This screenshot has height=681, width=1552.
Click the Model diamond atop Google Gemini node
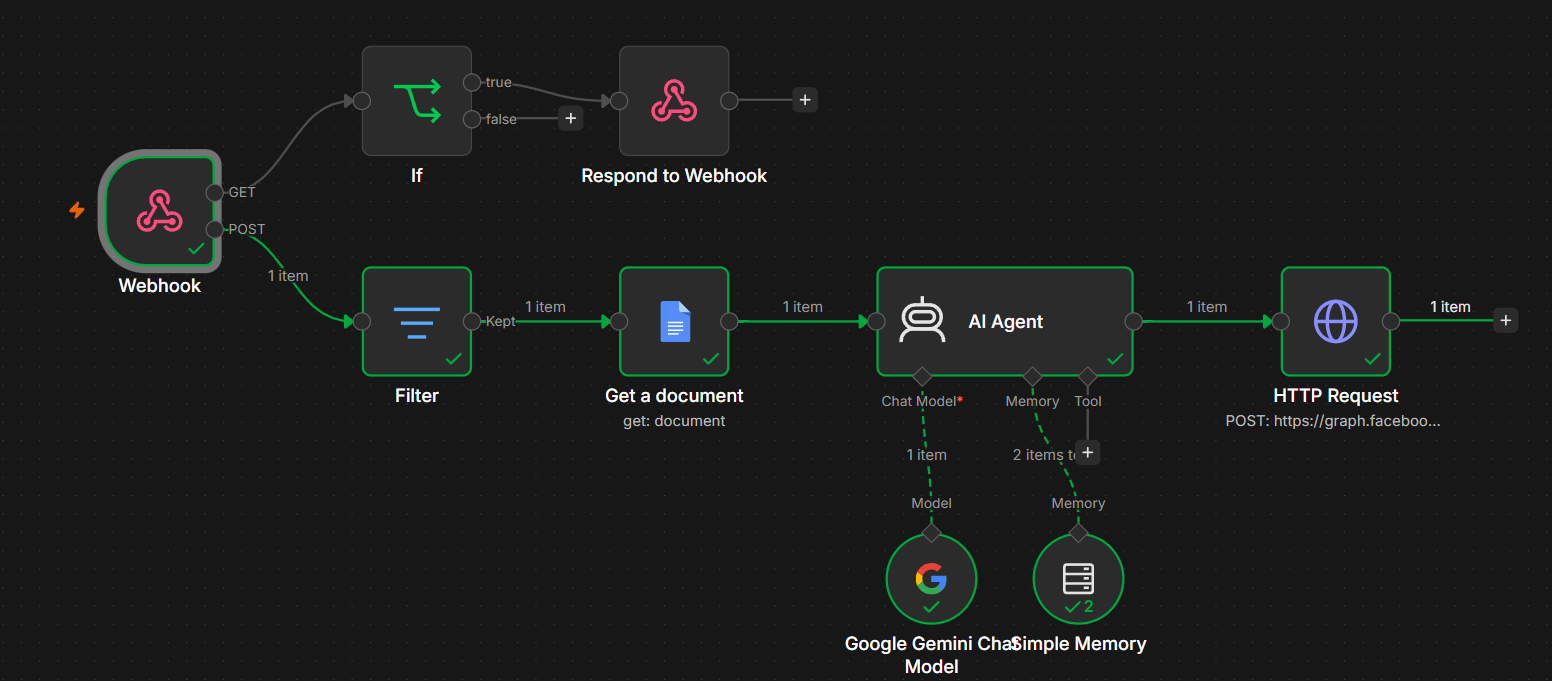931,532
